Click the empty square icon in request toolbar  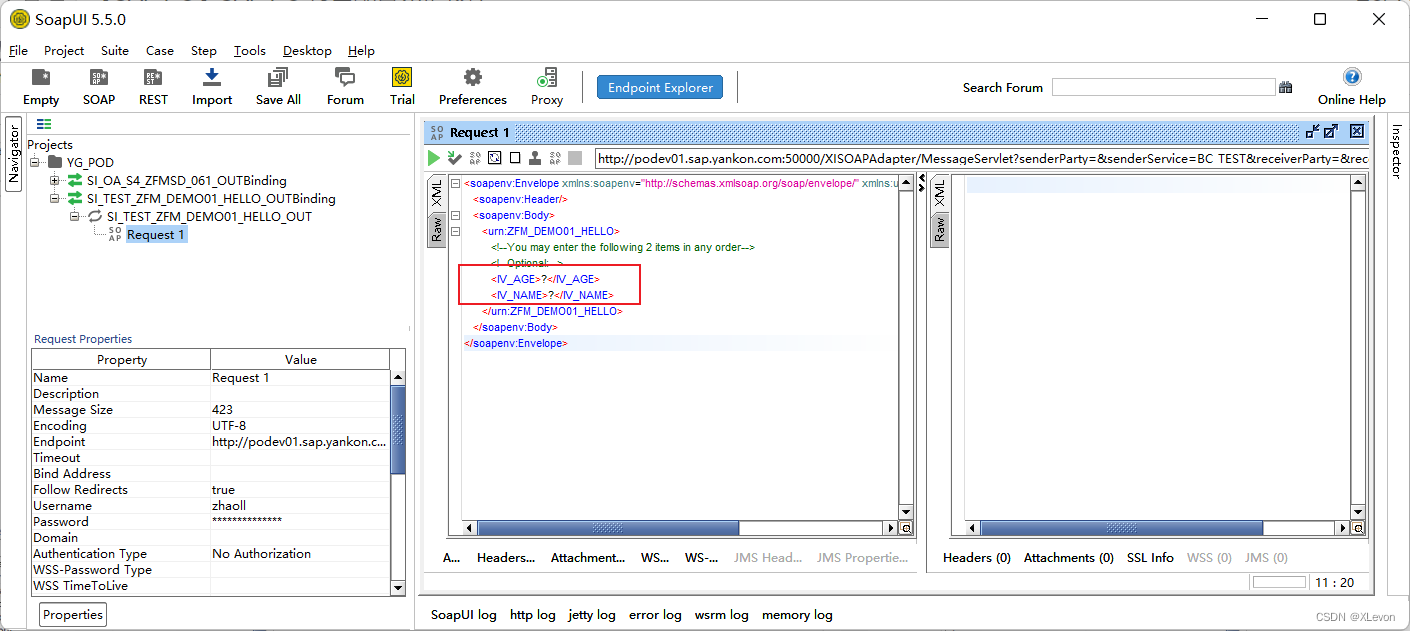point(515,158)
